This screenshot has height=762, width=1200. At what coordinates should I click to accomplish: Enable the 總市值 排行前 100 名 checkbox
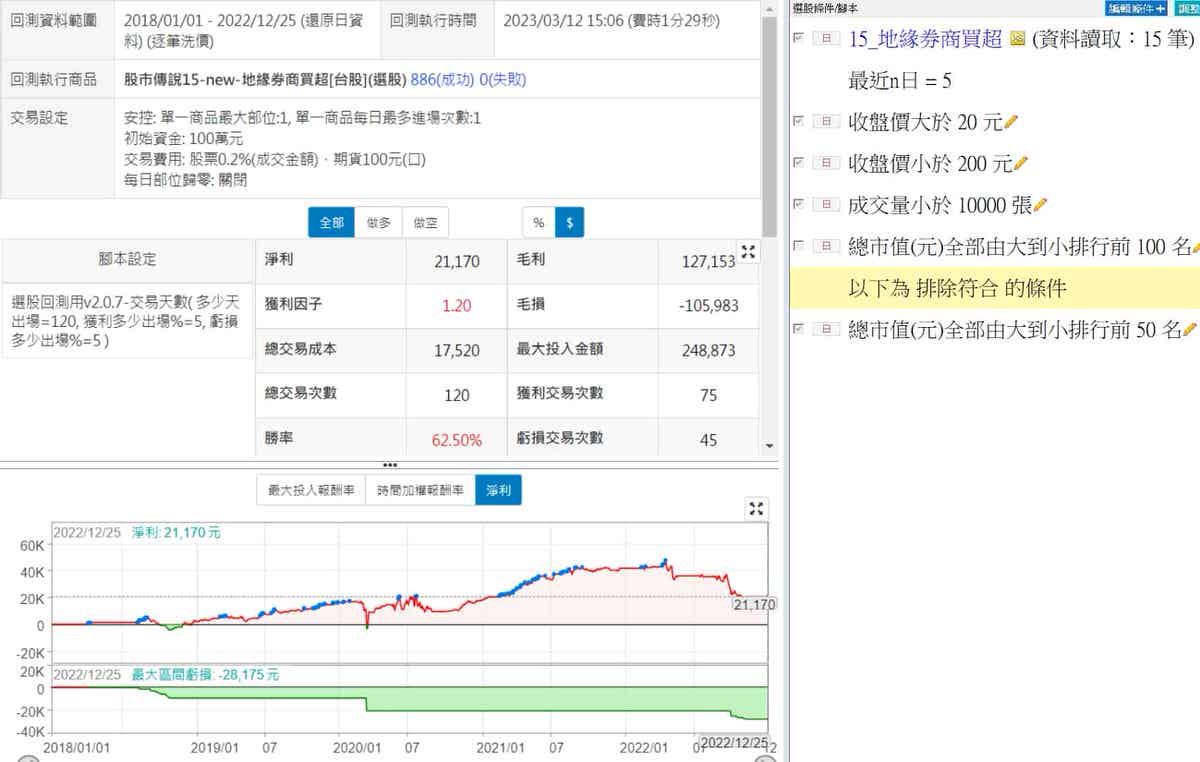click(x=797, y=245)
